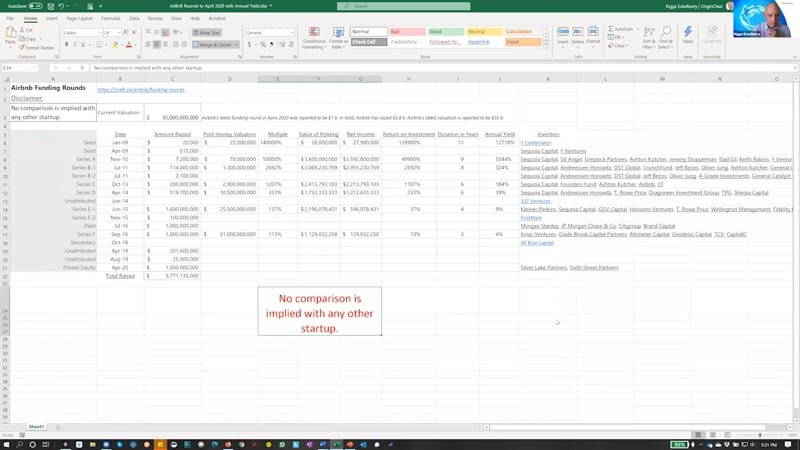The width and height of the screenshot is (800, 450).
Task: Click the Format Painter brush
Action: click(22, 47)
